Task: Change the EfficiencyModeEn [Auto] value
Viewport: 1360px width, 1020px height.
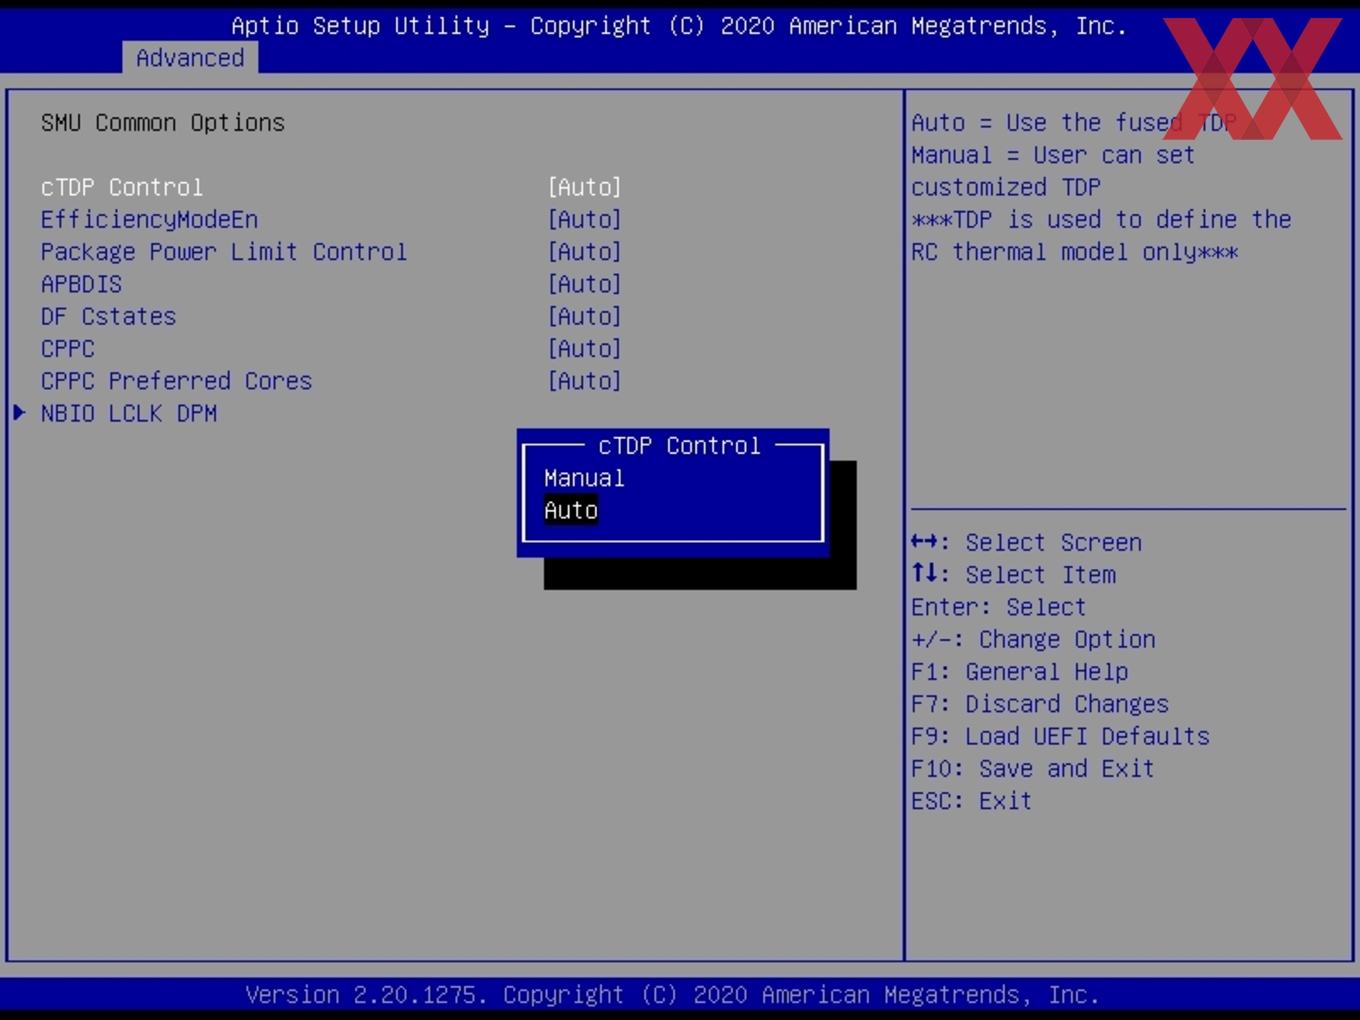Action: (585, 219)
